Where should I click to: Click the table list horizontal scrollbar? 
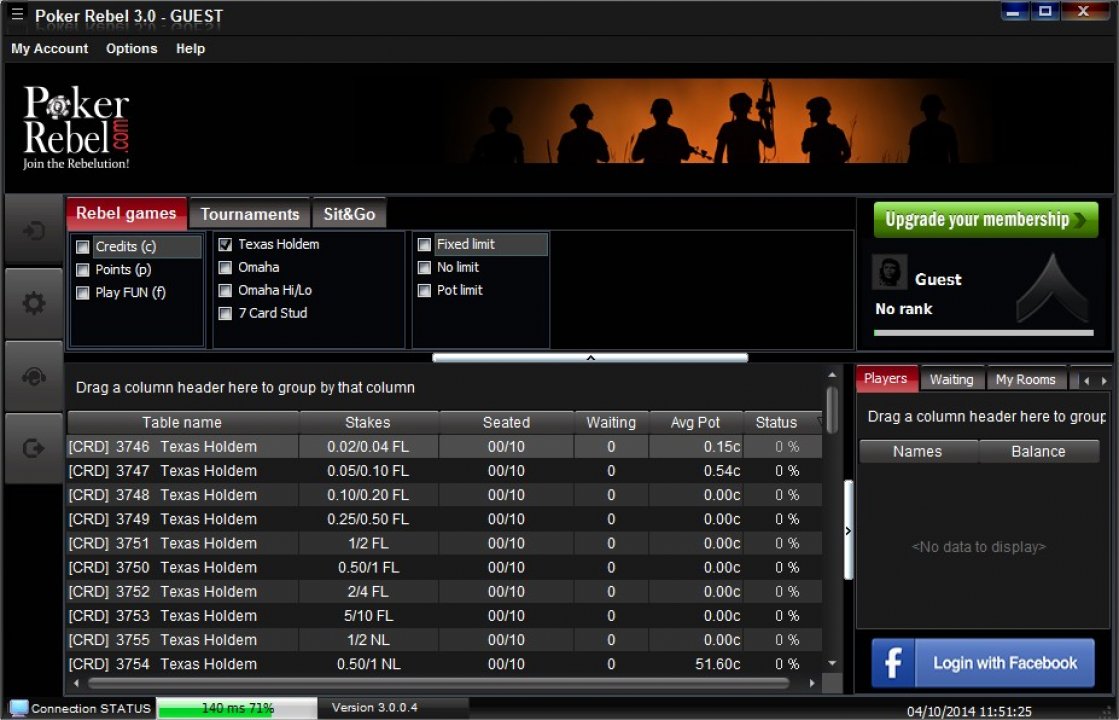(438, 684)
